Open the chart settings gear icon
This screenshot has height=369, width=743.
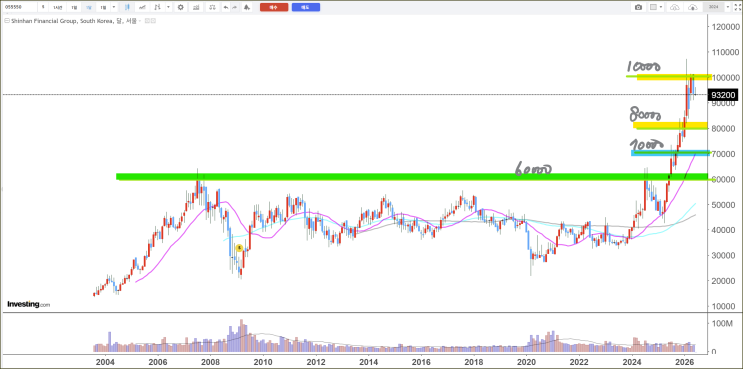tap(181, 7)
